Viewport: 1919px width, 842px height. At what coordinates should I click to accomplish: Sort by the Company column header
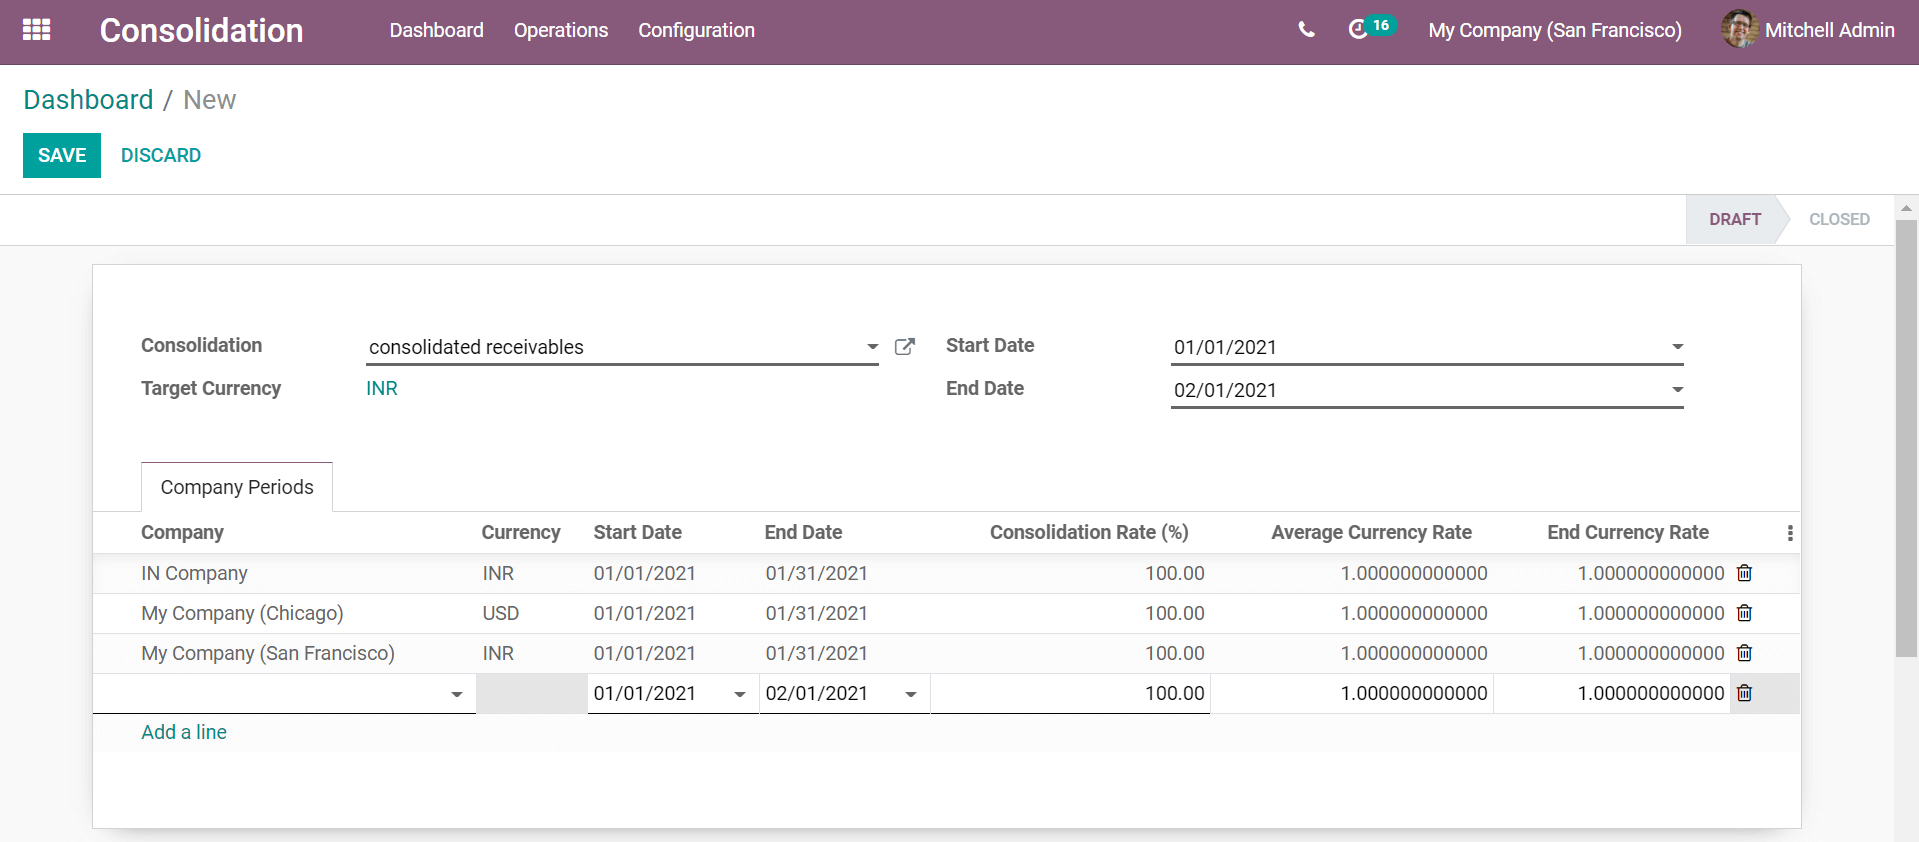point(182,532)
